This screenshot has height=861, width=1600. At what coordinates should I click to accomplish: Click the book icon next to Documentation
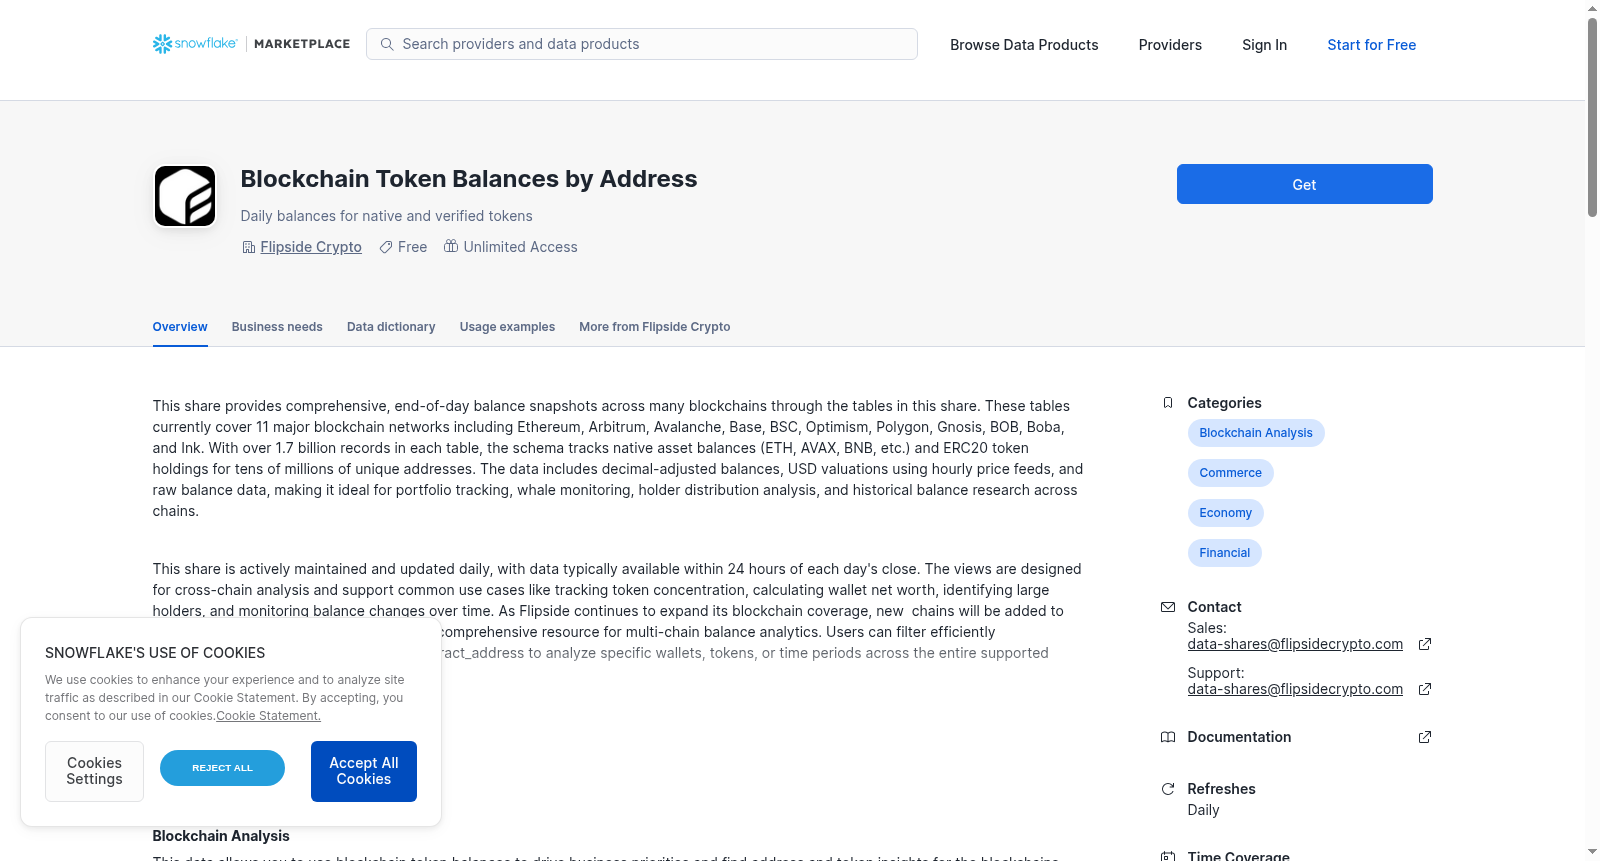[1168, 737]
